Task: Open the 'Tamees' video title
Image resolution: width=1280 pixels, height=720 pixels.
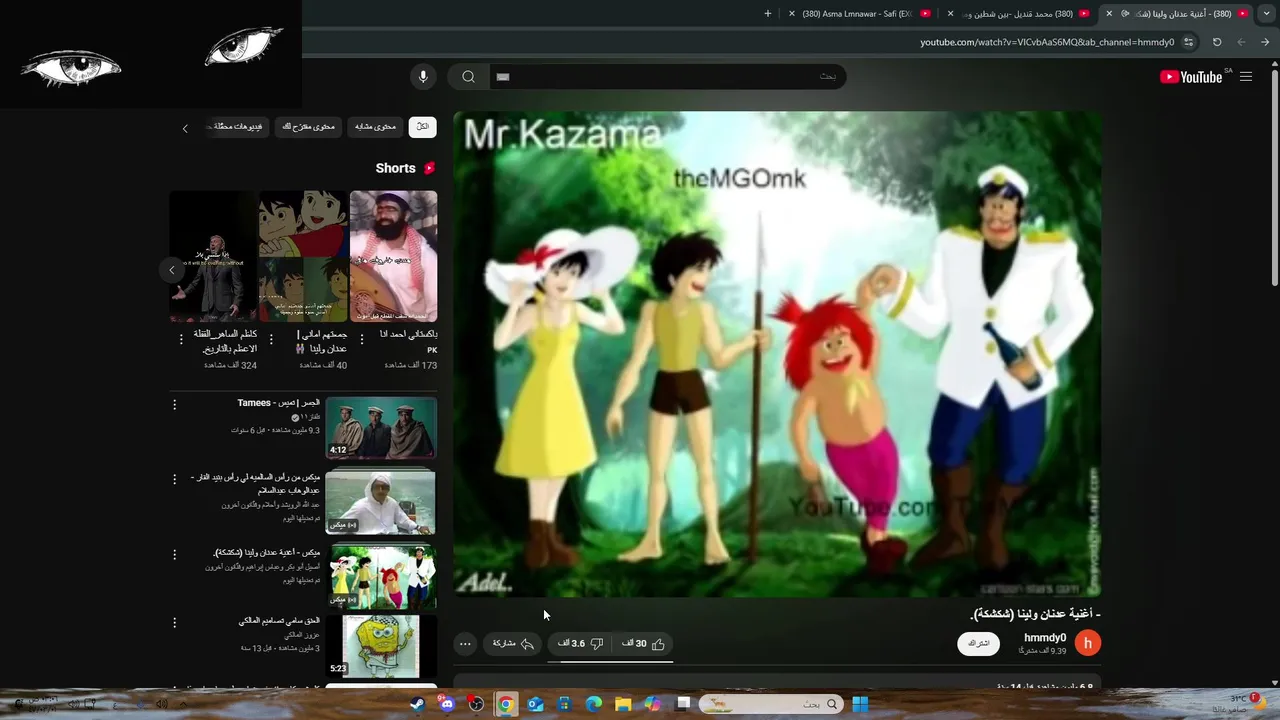Action: [x=279, y=403]
